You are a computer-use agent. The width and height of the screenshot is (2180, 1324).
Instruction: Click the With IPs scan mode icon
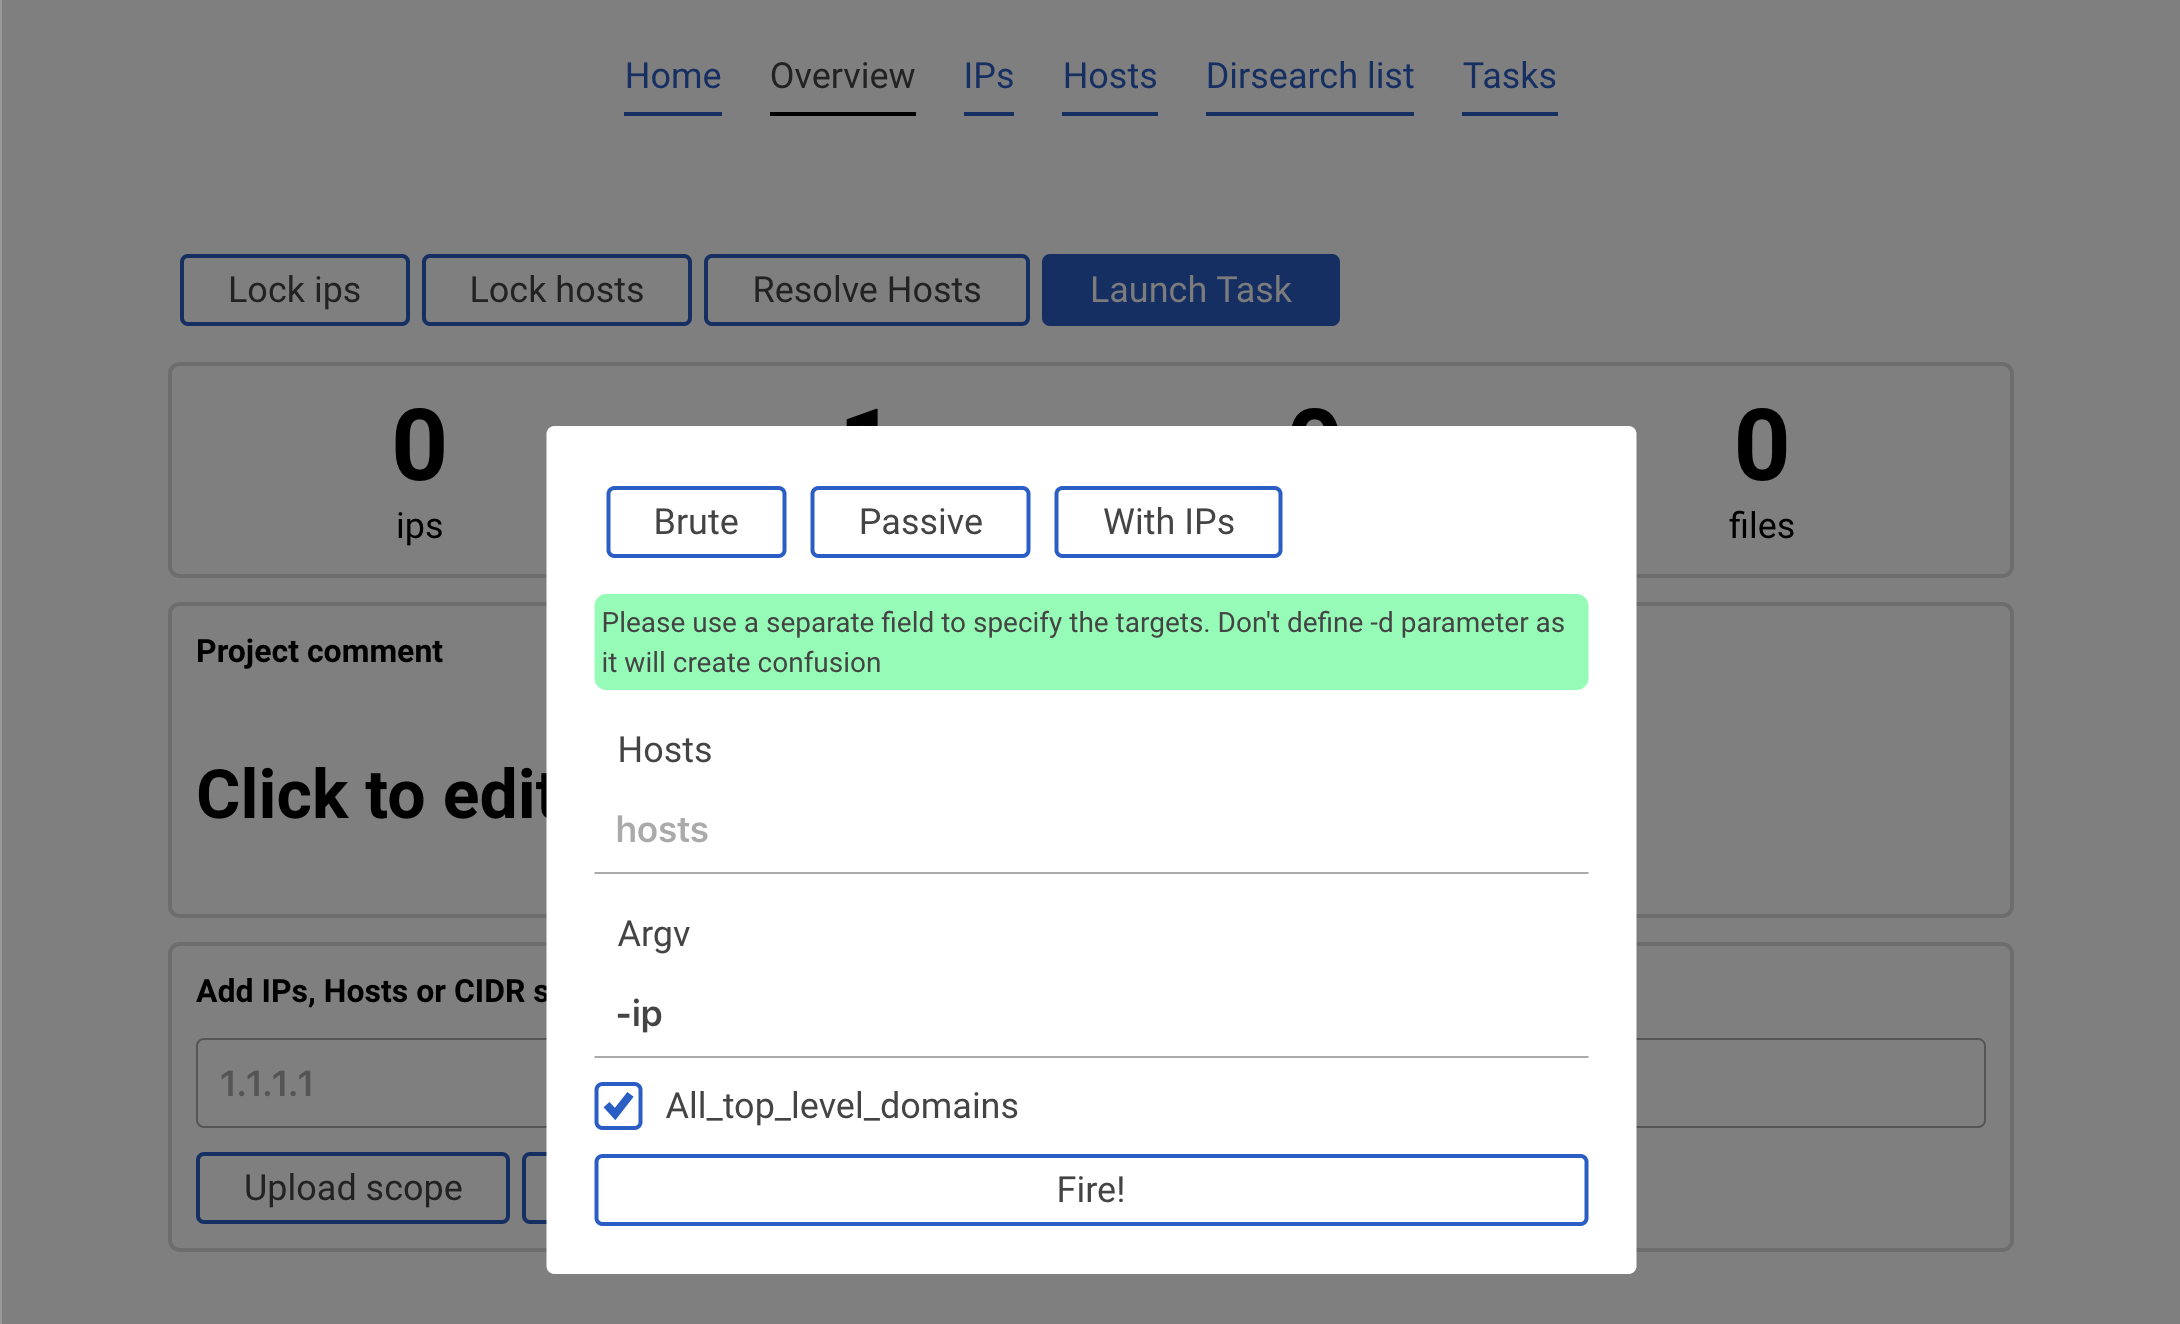pos(1168,520)
